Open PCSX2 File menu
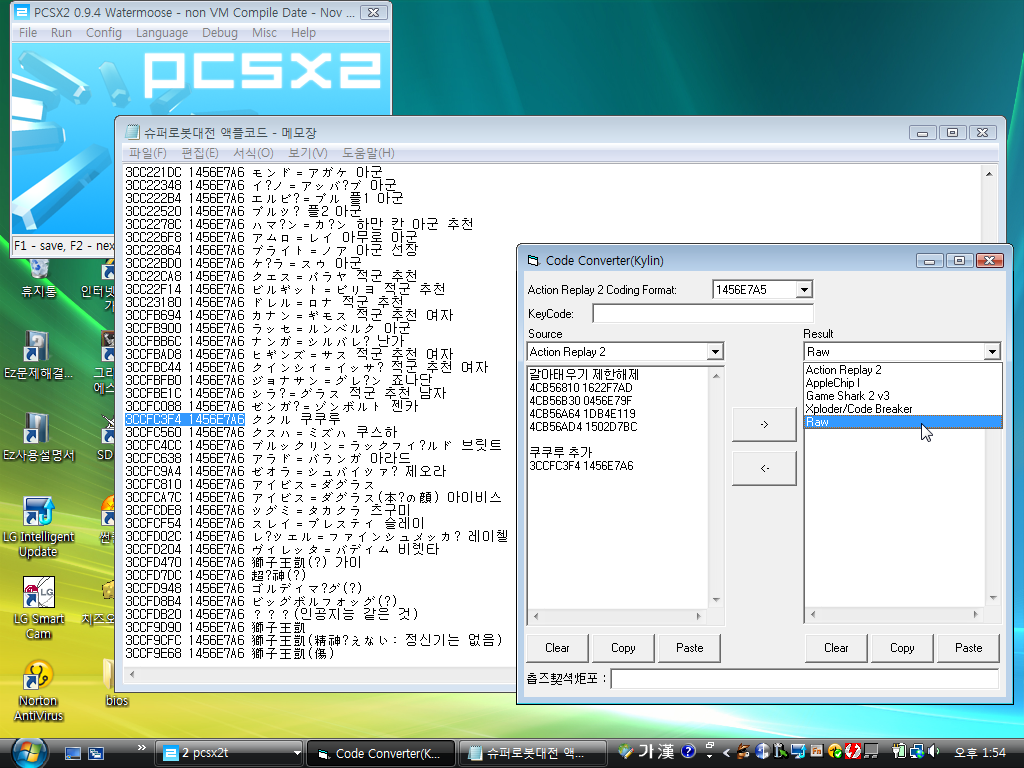 [28, 33]
